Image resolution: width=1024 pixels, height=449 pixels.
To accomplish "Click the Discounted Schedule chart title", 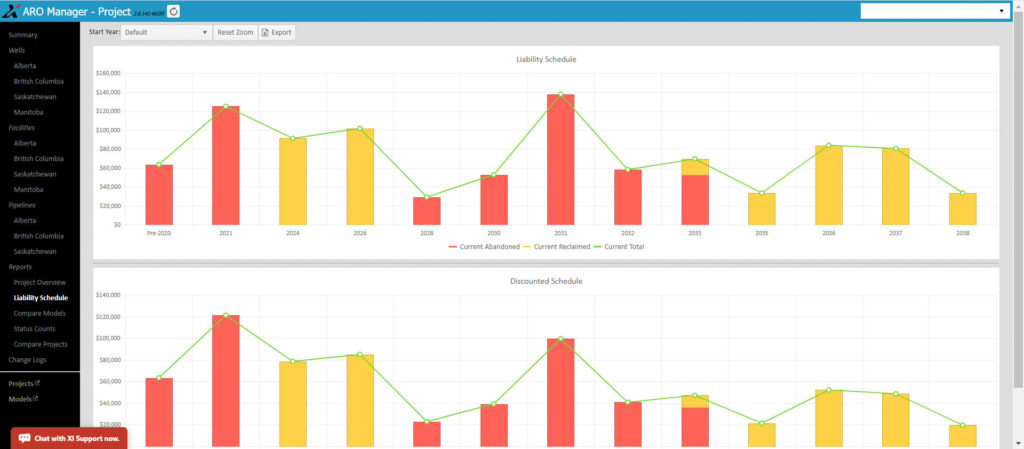I will pyautogui.click(x=546, y=281).
